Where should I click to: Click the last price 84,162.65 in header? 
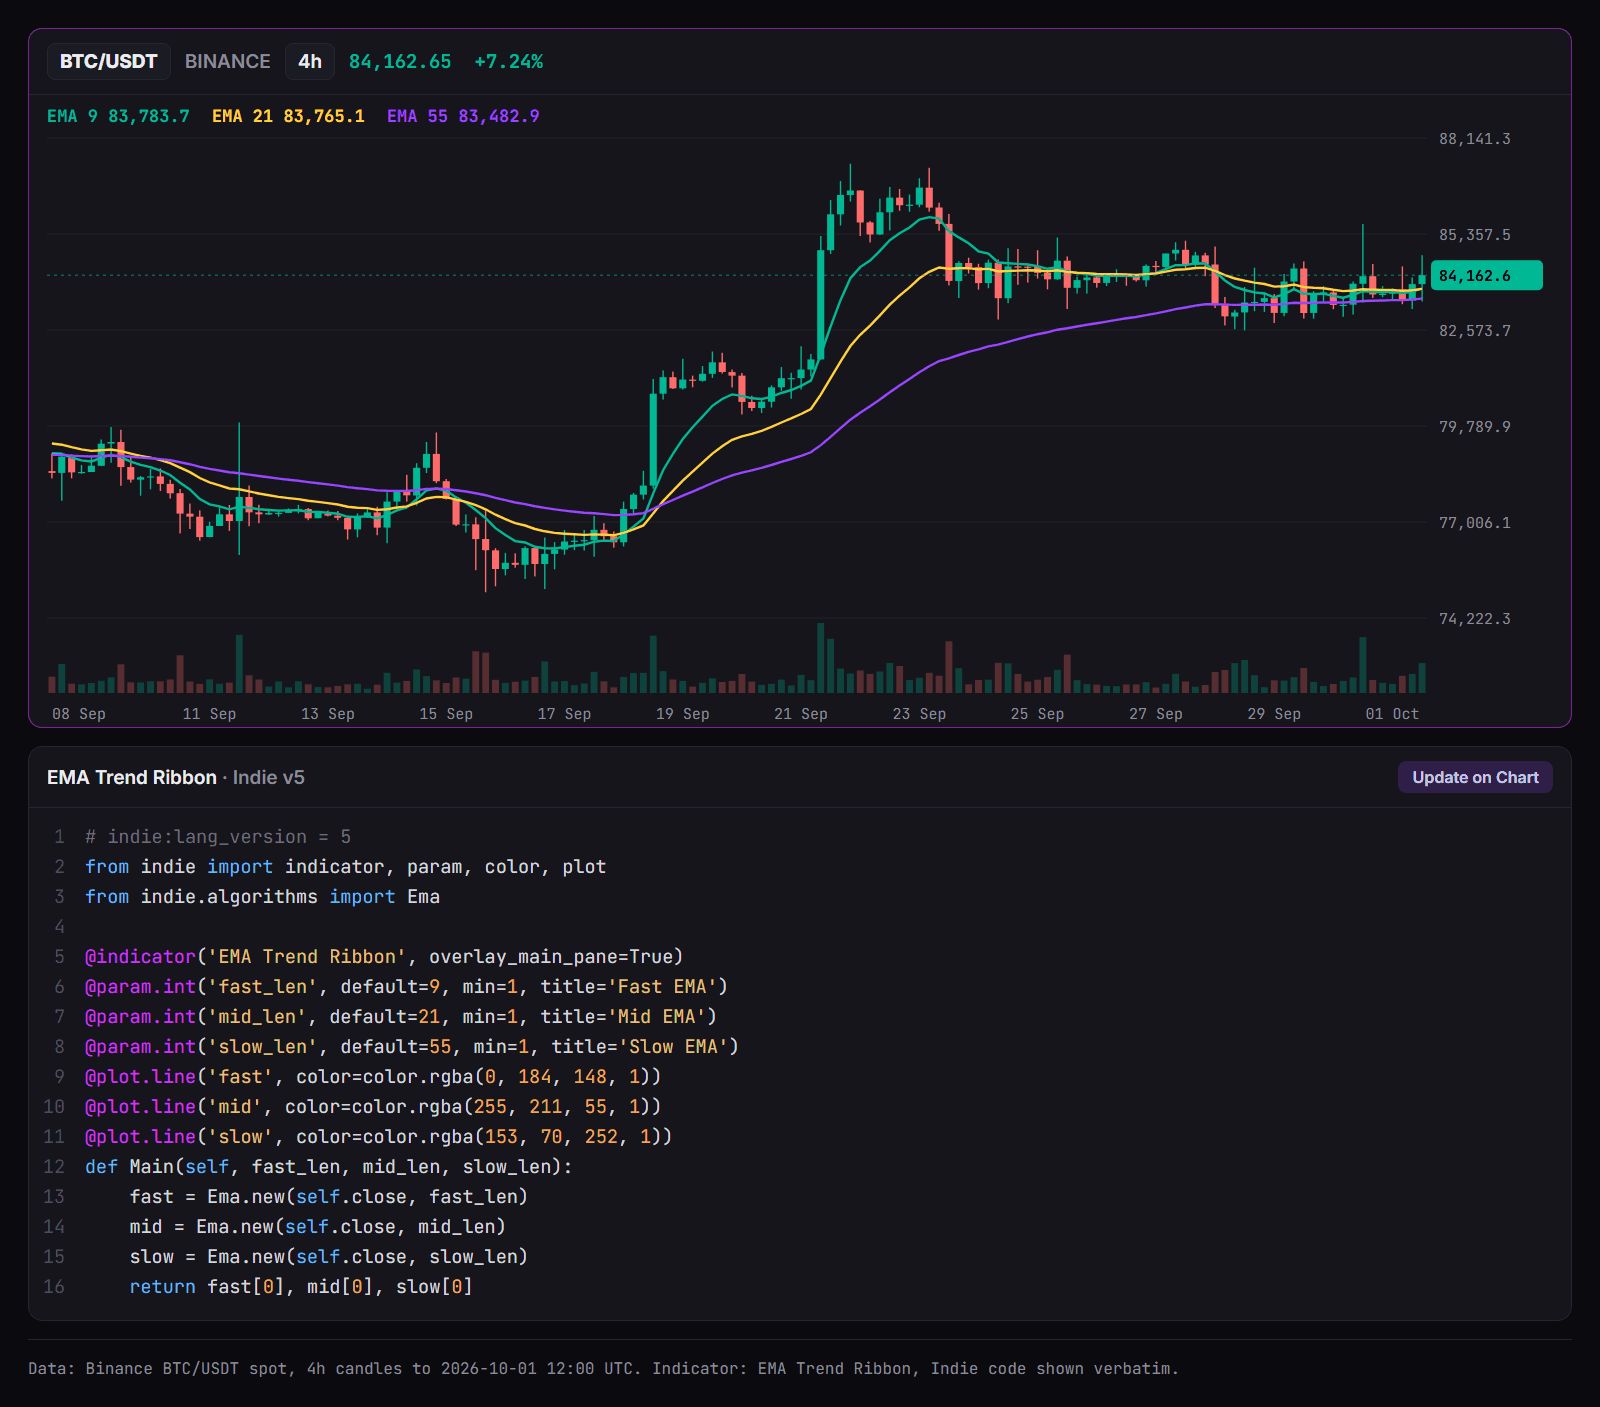400,61
